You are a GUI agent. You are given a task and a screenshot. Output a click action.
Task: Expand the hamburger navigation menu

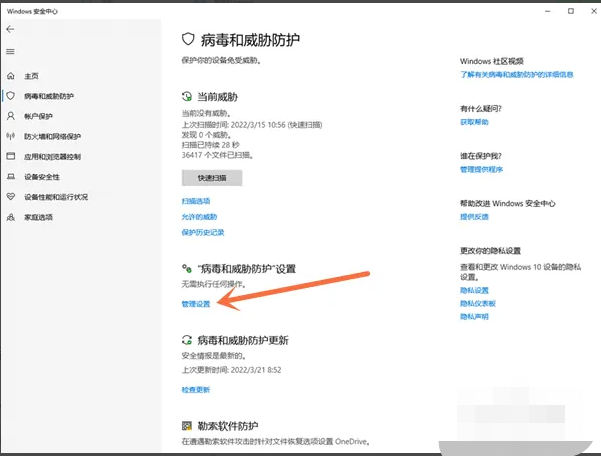10,50
